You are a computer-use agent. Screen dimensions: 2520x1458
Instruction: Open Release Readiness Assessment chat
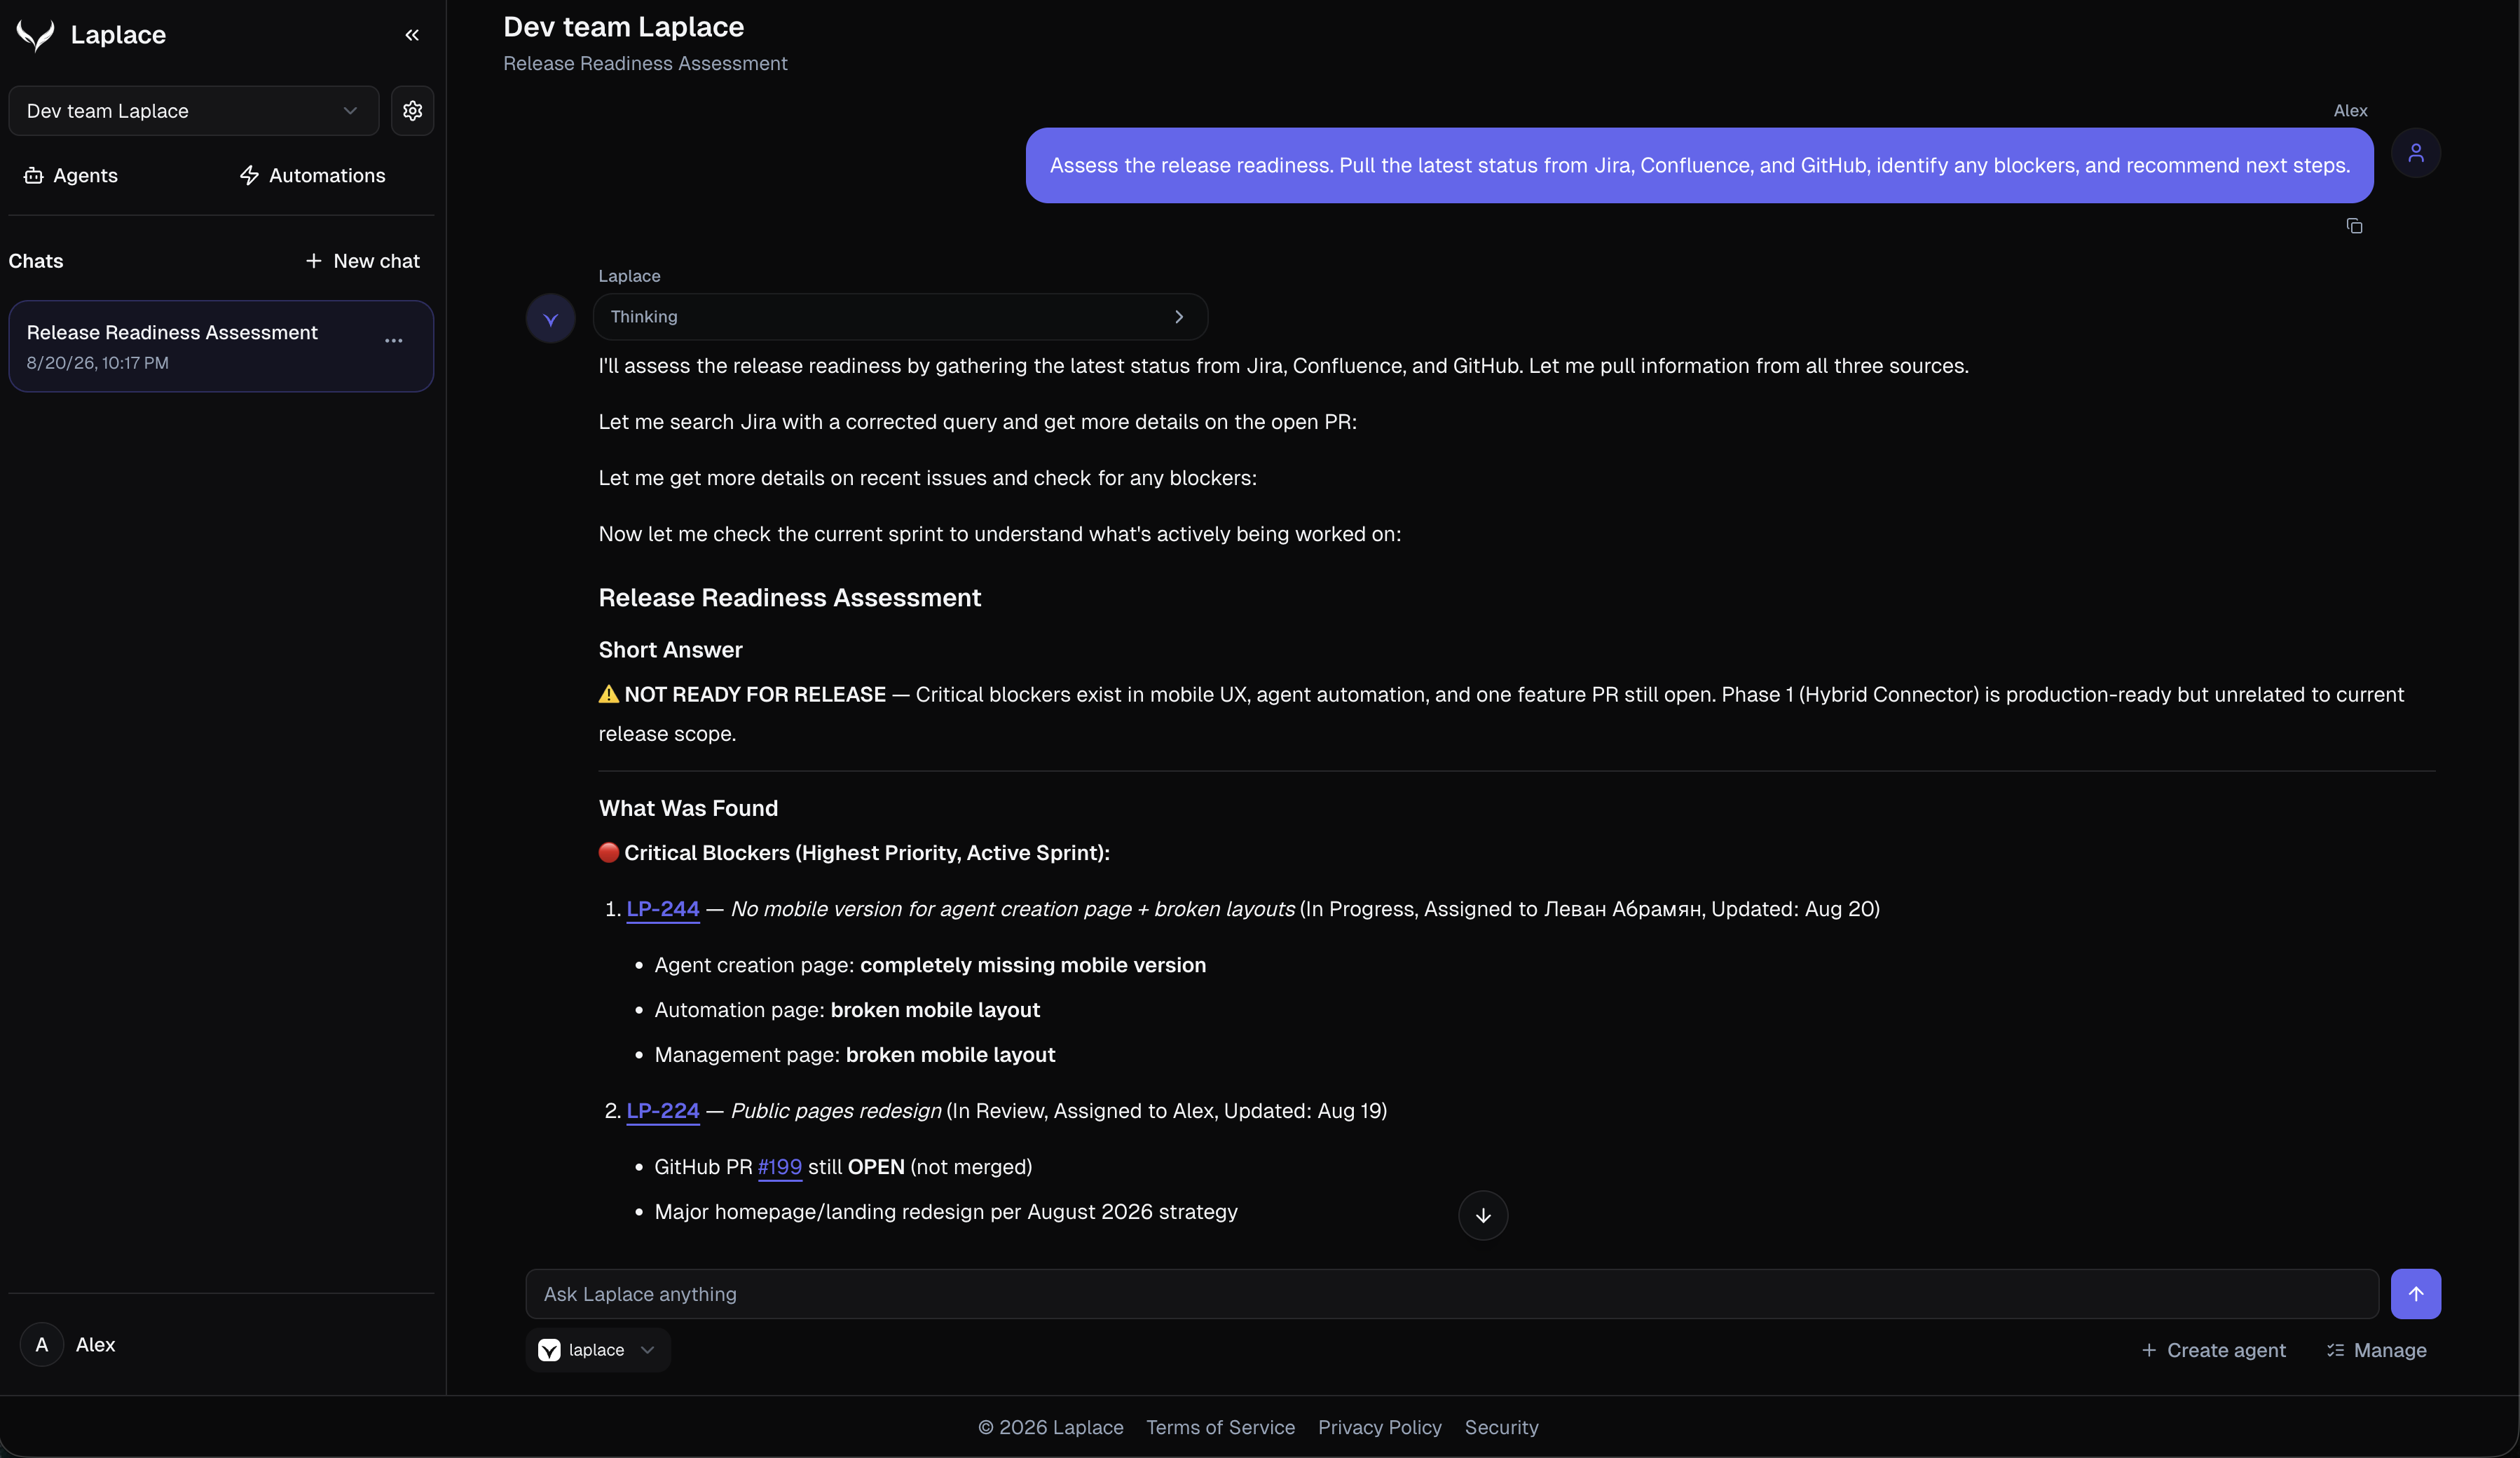(x=221, y=346)
